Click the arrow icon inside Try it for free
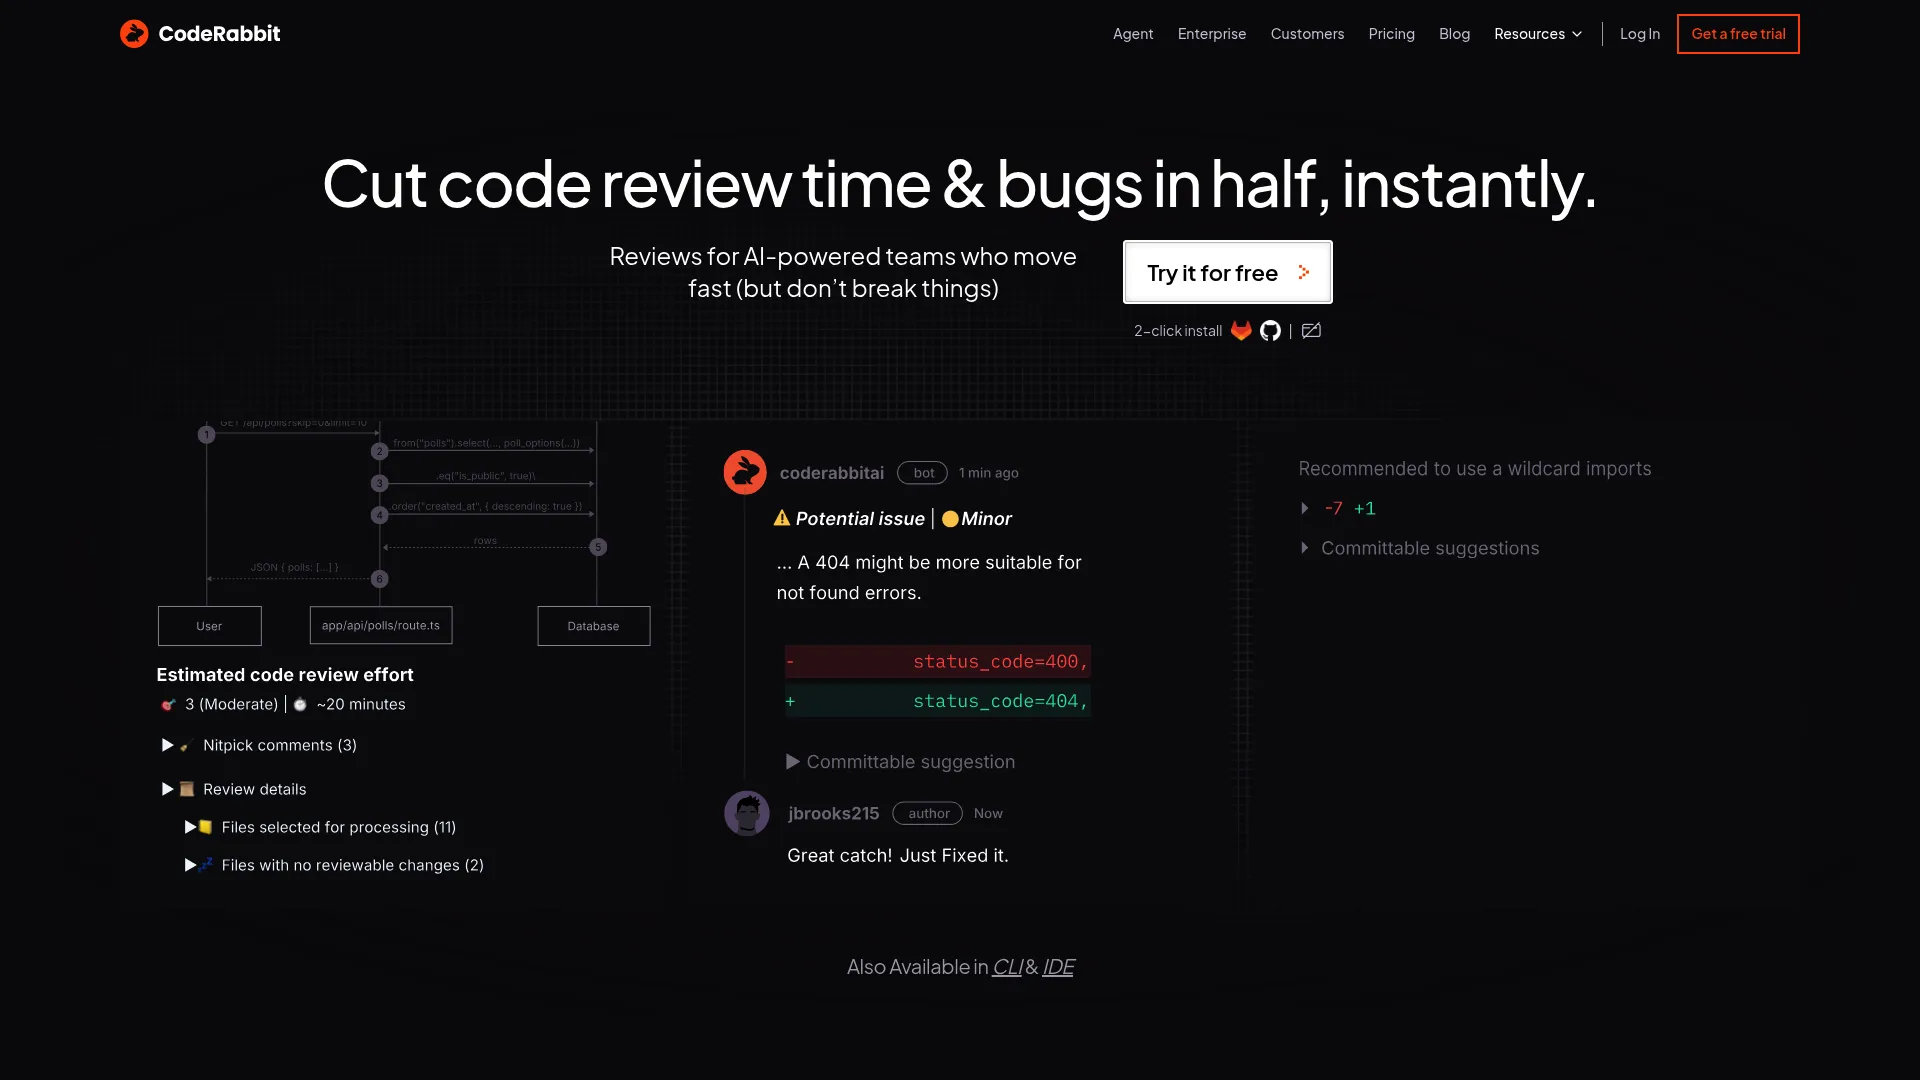This screenshot has width=1920, height=1080. click(1304, 272)
